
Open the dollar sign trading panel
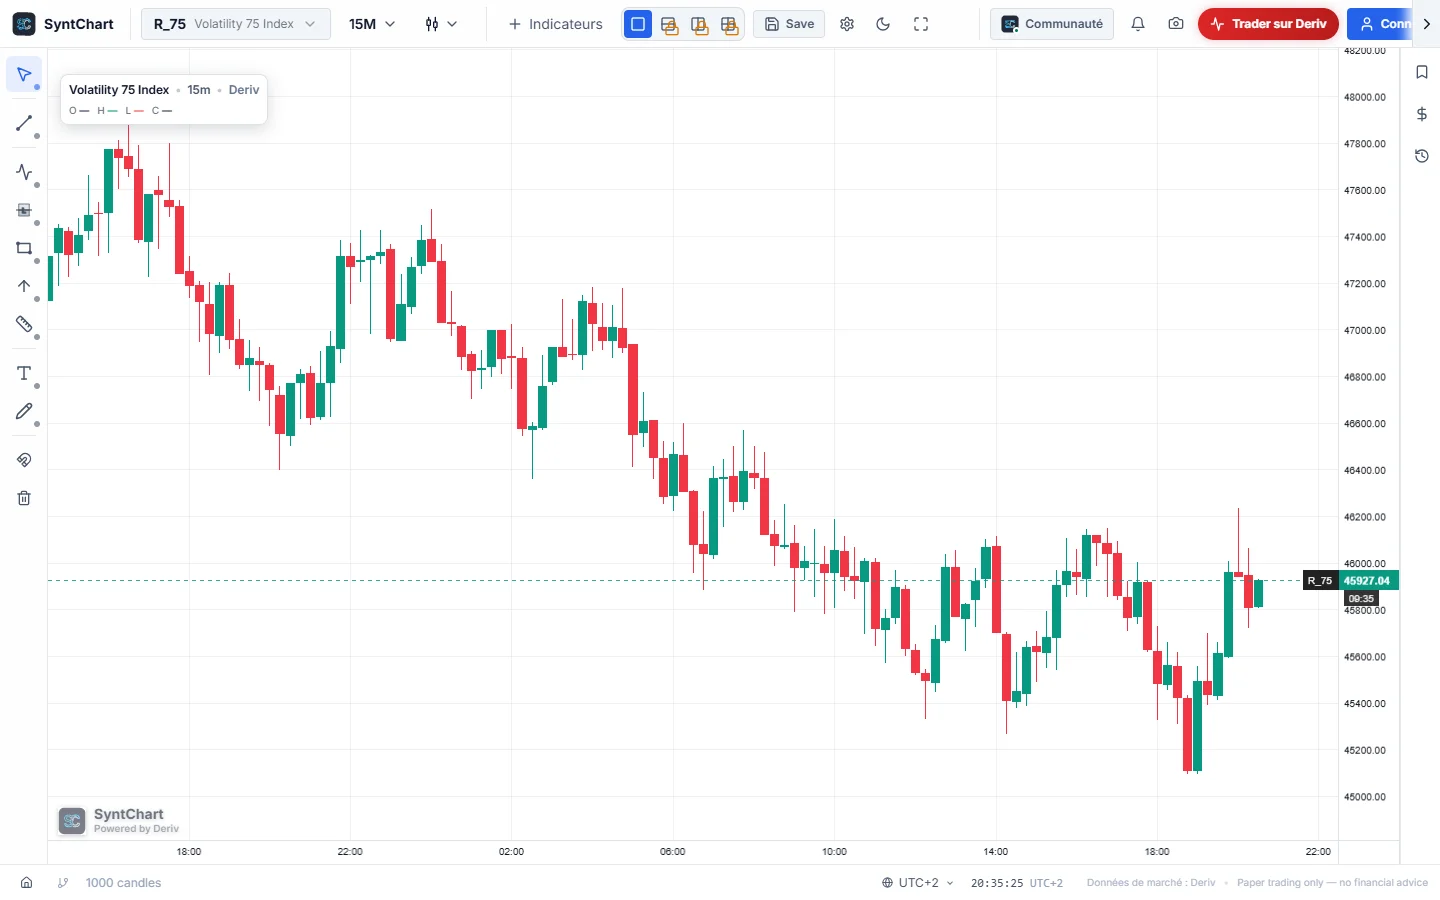point(1422,114)
